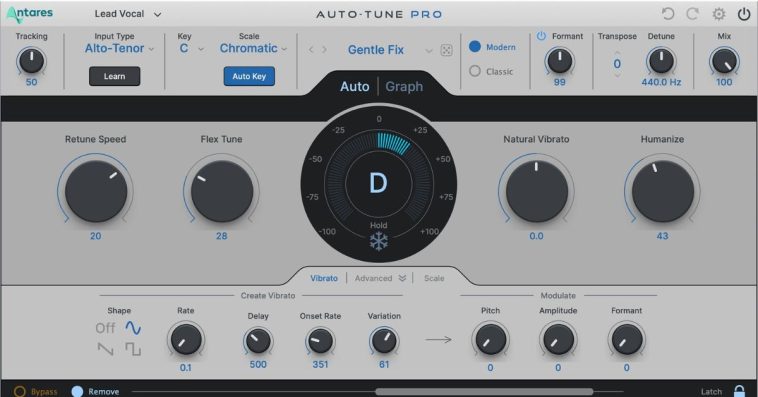
Task: Click the Delay value 500
Action: pos(258,364)
